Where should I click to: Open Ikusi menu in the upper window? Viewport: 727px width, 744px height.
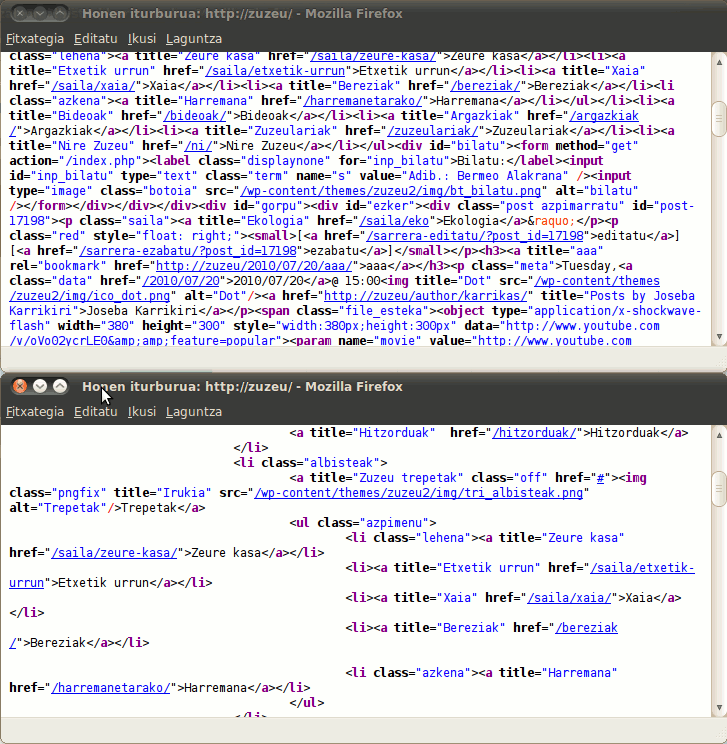point(142,39)
